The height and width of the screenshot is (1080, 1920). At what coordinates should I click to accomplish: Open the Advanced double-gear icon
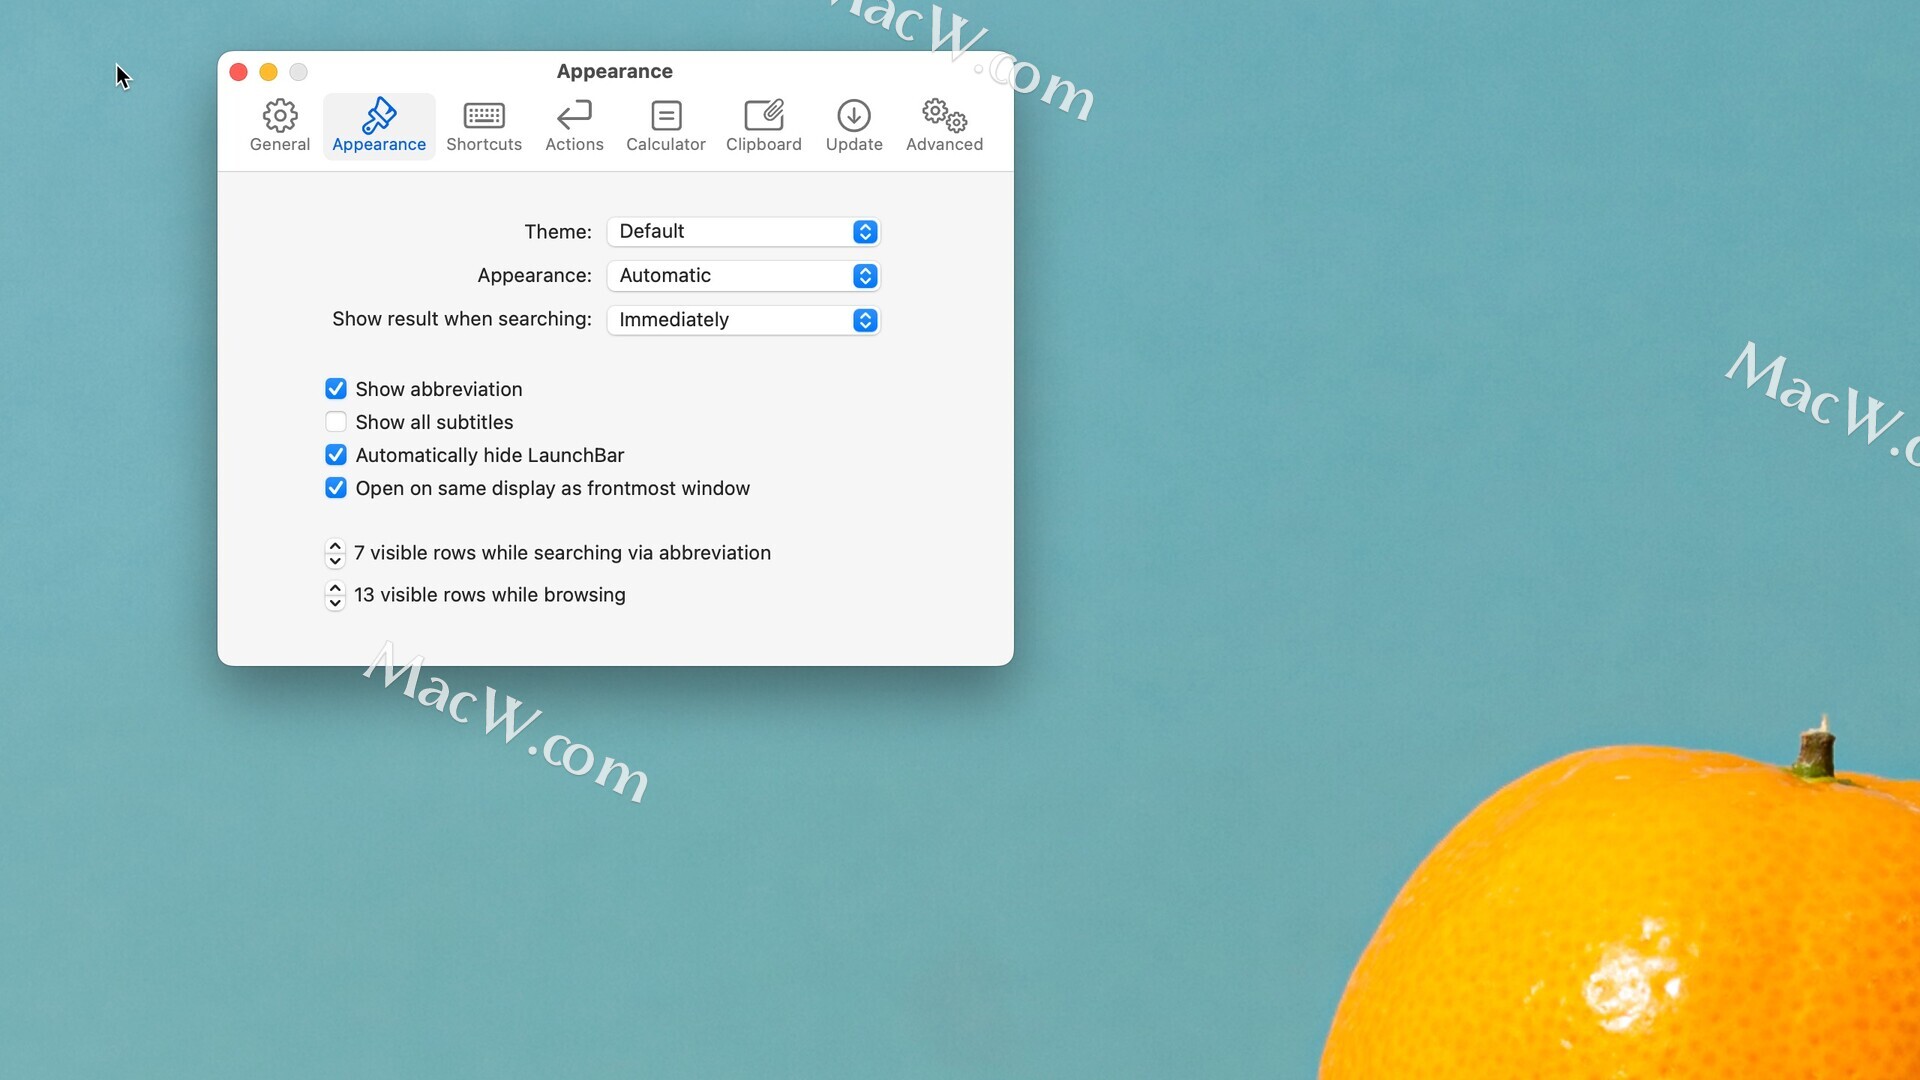pos(944,116)
